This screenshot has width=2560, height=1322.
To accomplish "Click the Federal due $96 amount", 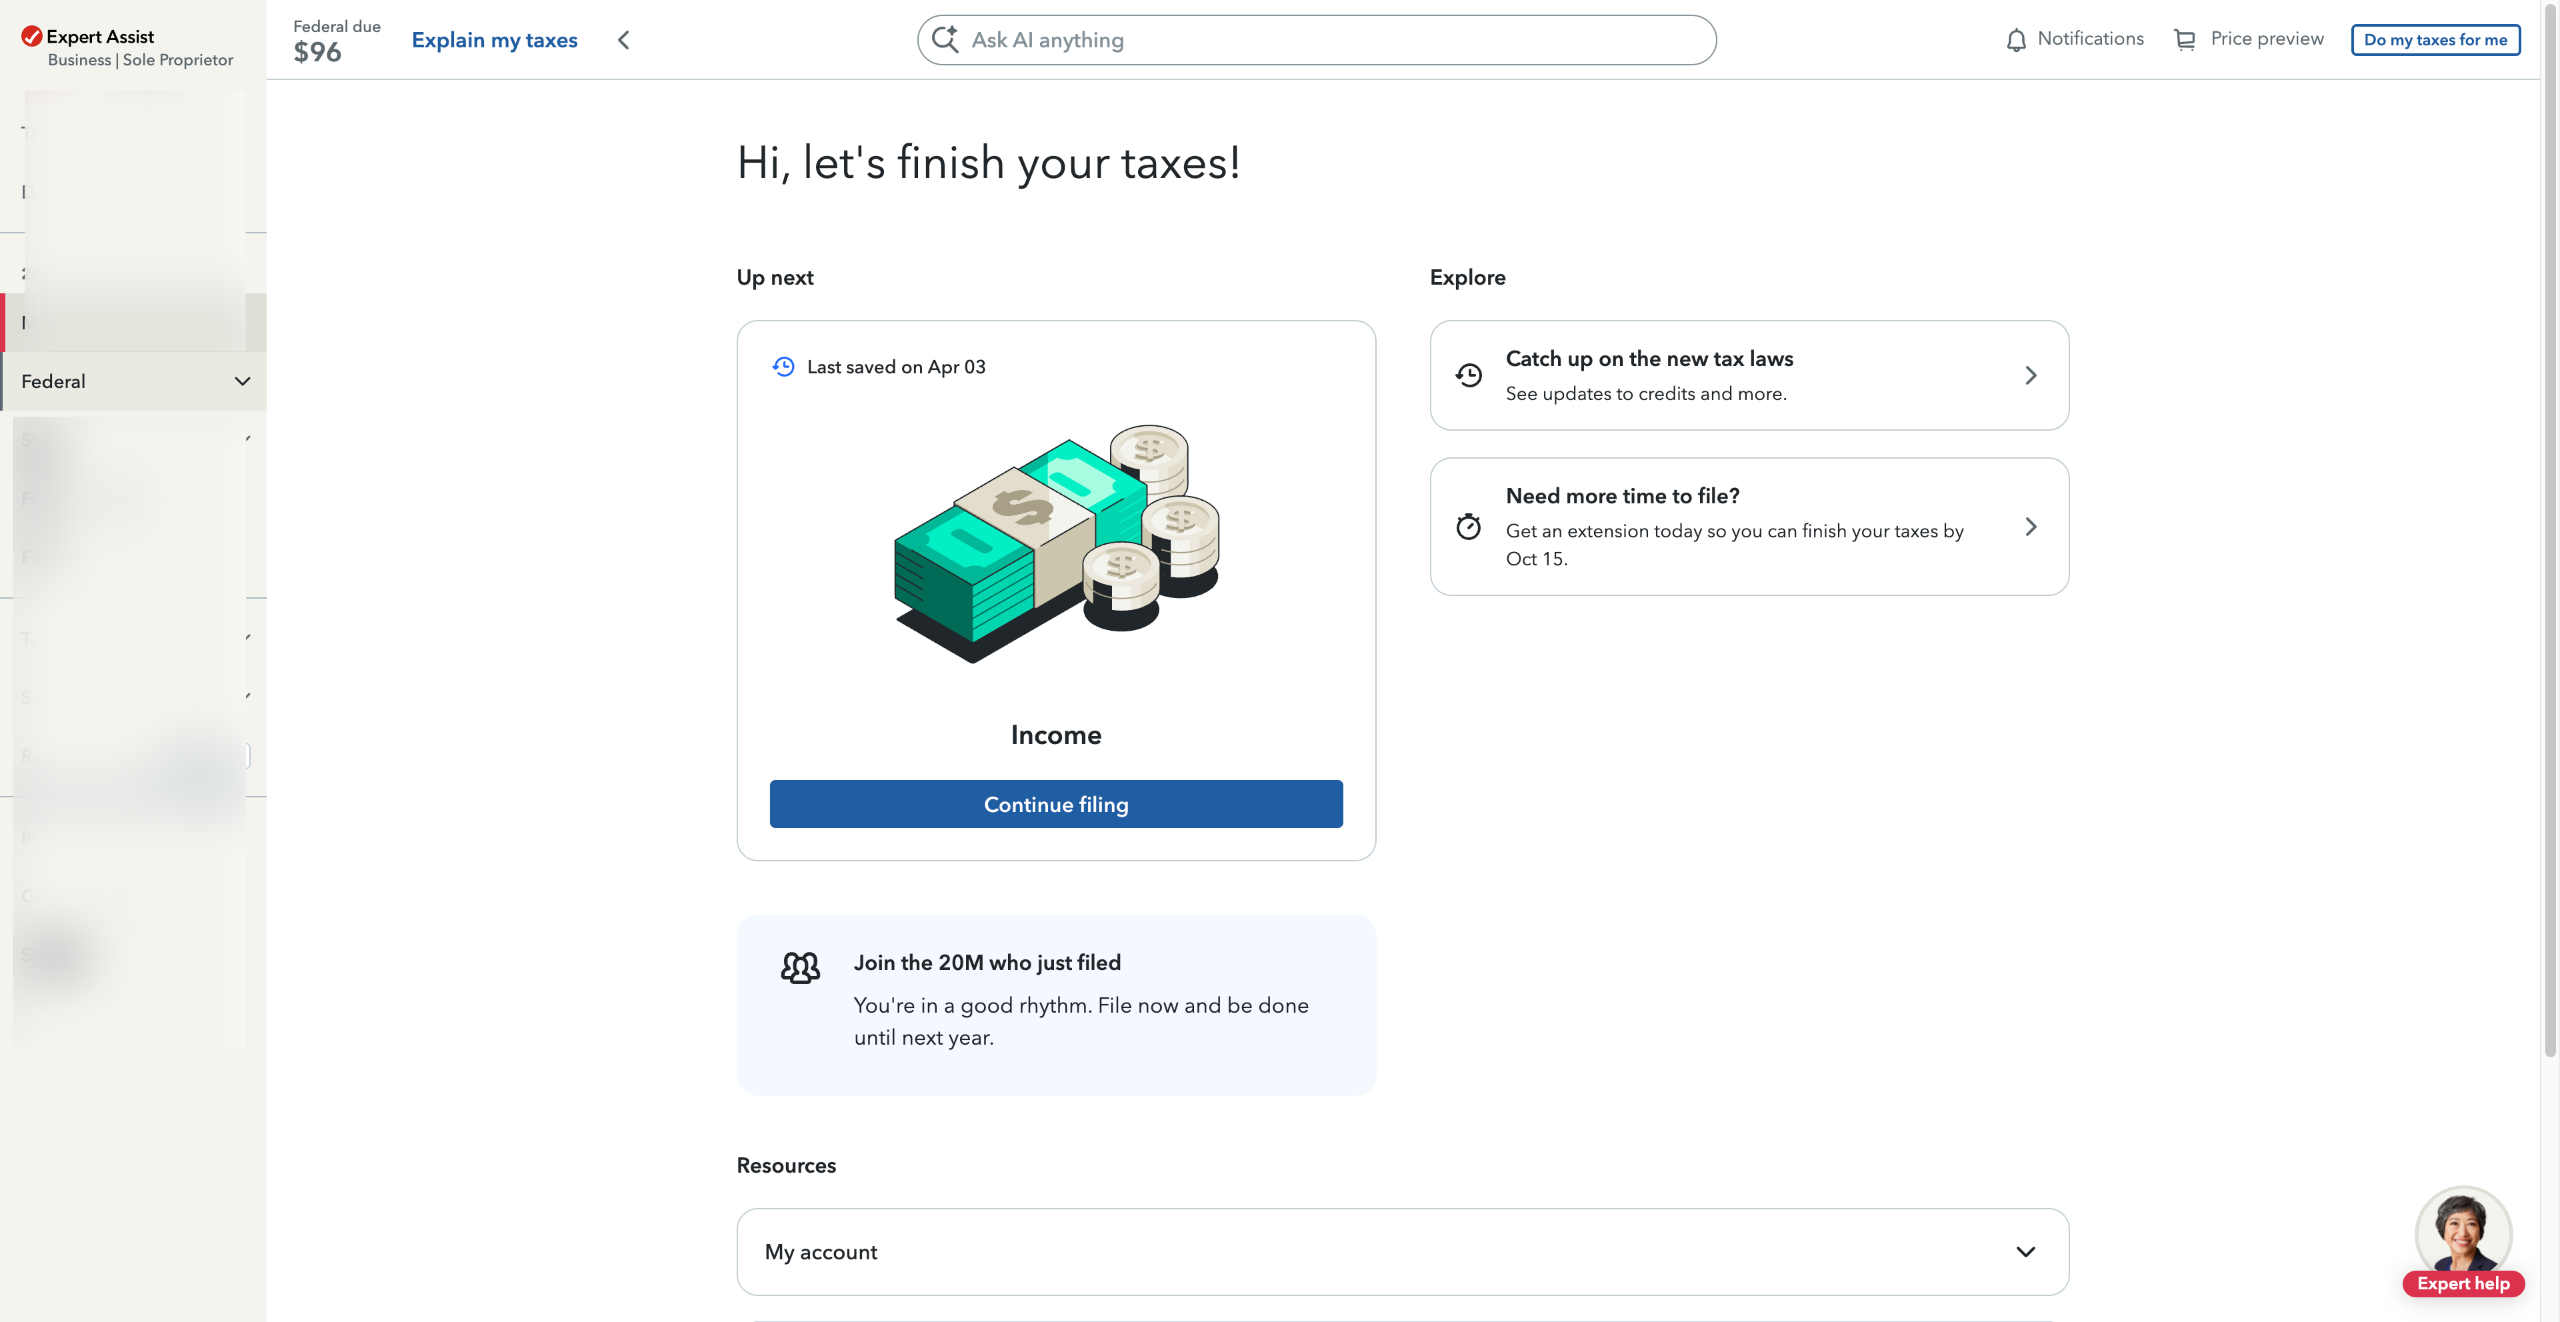I will pyautogui.click(x=318, y=52).
